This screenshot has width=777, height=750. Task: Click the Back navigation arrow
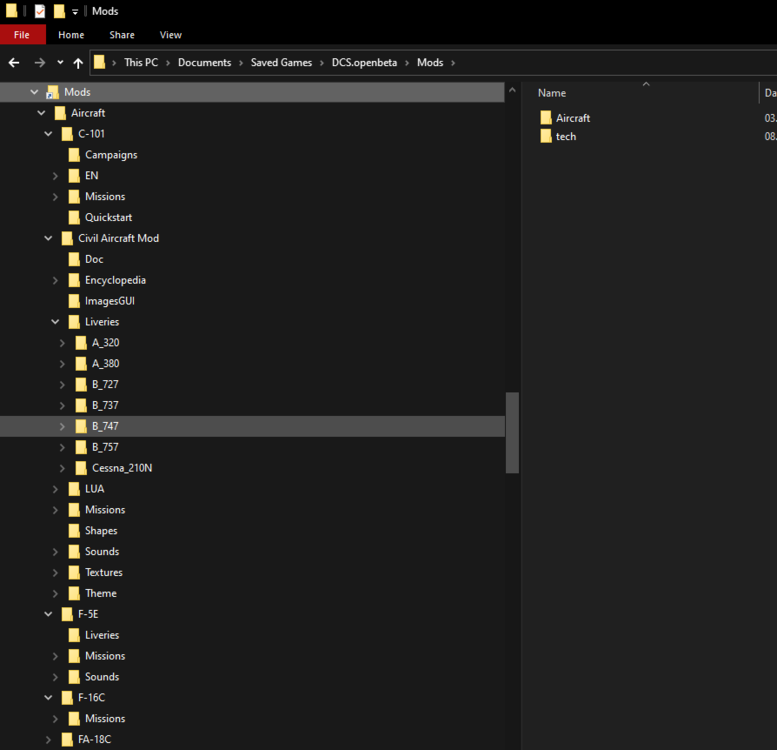14,62
